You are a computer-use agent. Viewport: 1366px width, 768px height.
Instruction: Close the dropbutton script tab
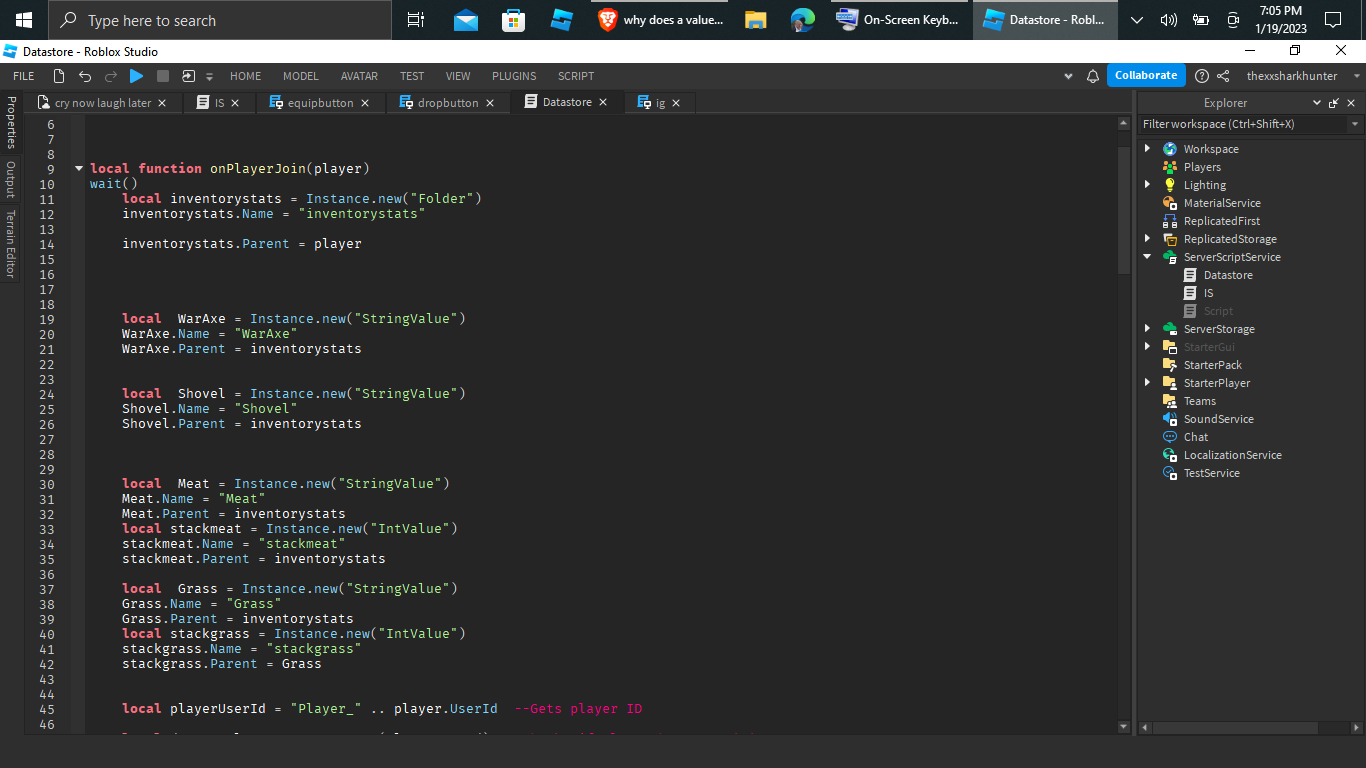[x=490, y=102]
